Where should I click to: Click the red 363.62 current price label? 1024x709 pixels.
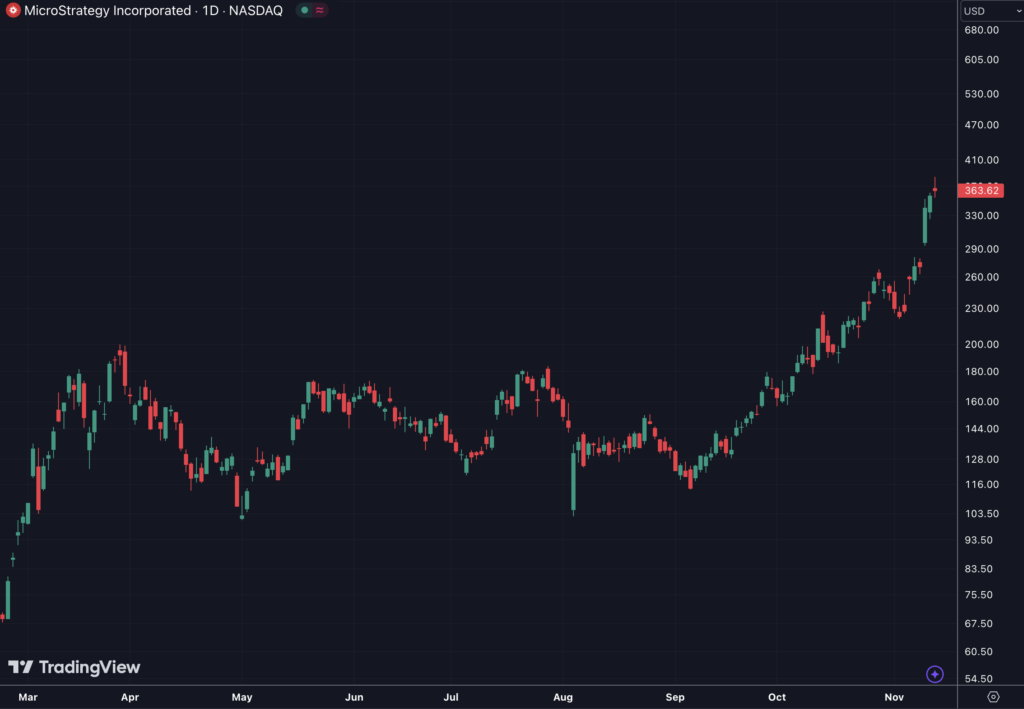(x=979, y=190)
